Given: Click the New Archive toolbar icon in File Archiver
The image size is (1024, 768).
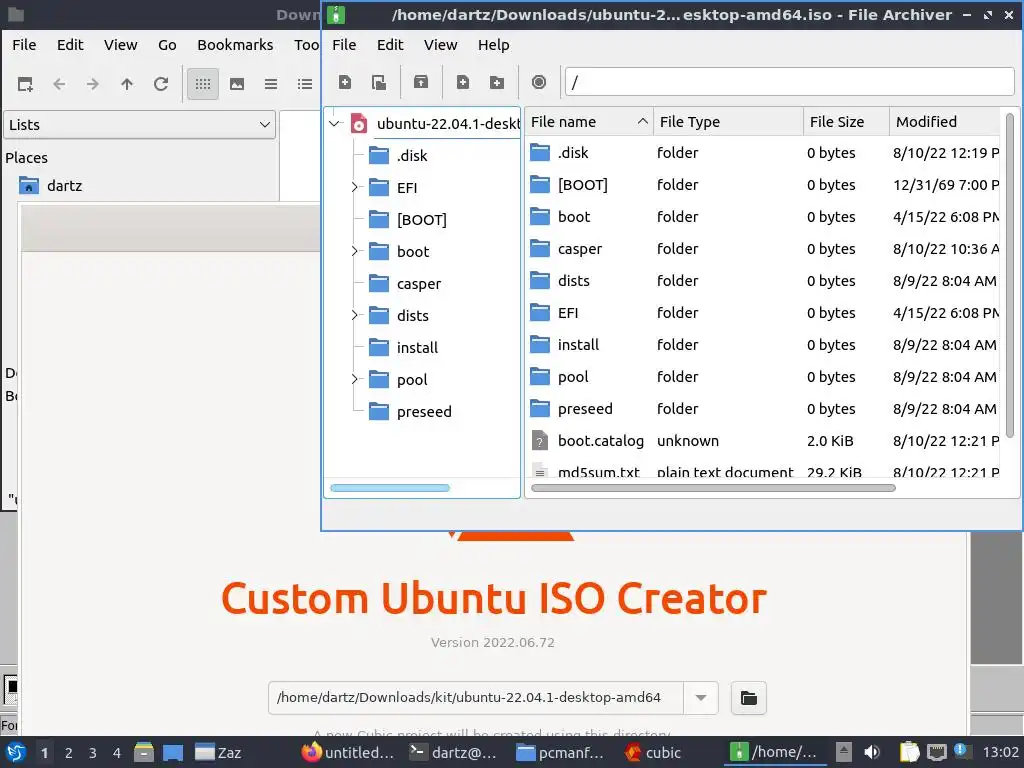Looking at the screenshot, I should (x=345, y=82).
